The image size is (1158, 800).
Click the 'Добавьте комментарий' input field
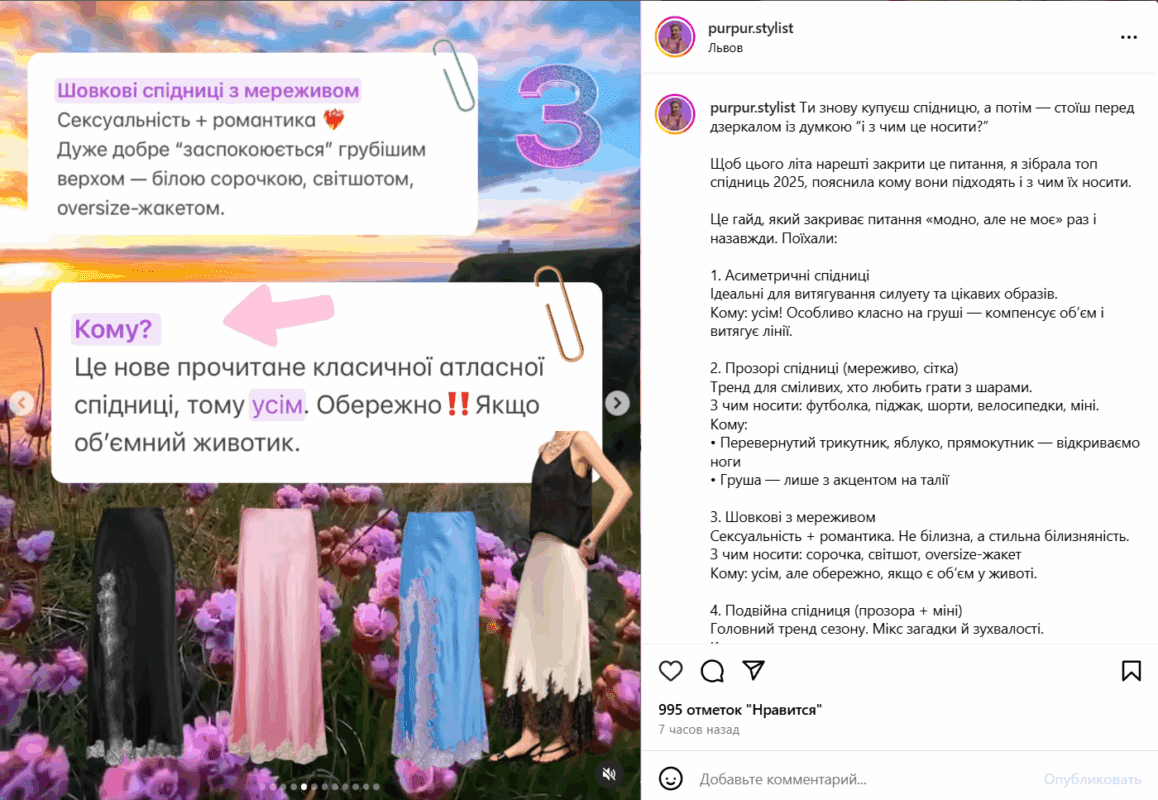(x=864, y=779)
